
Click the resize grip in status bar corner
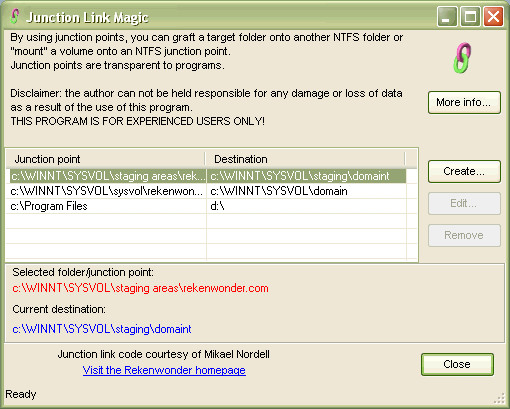click(x=499, y=398)
